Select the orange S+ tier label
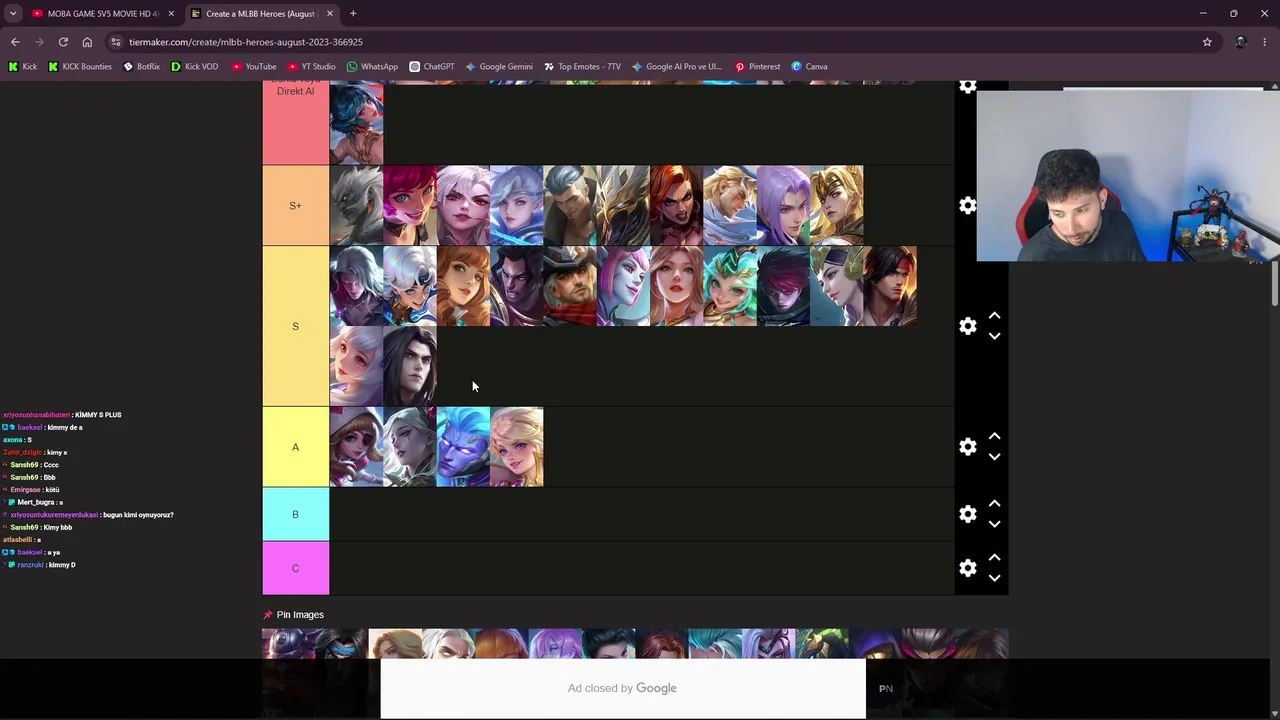 coord(295,205)
